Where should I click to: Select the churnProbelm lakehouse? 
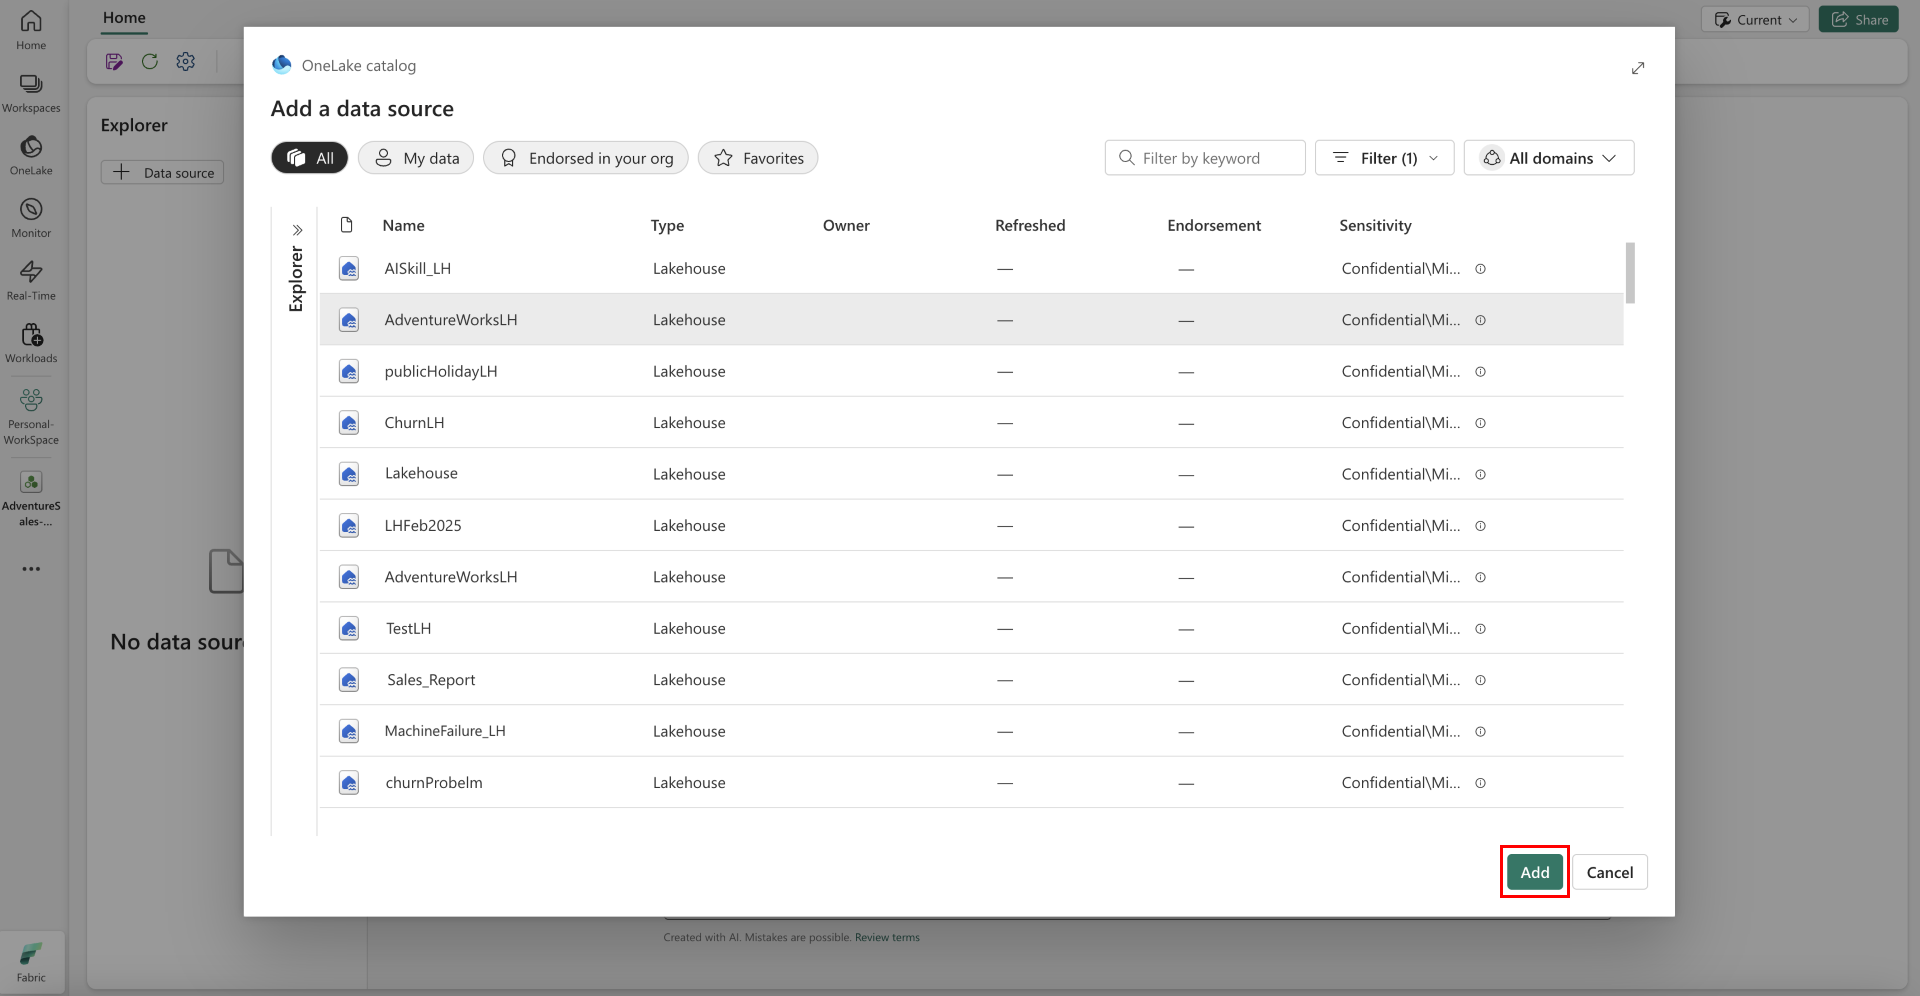pos(971,783)
